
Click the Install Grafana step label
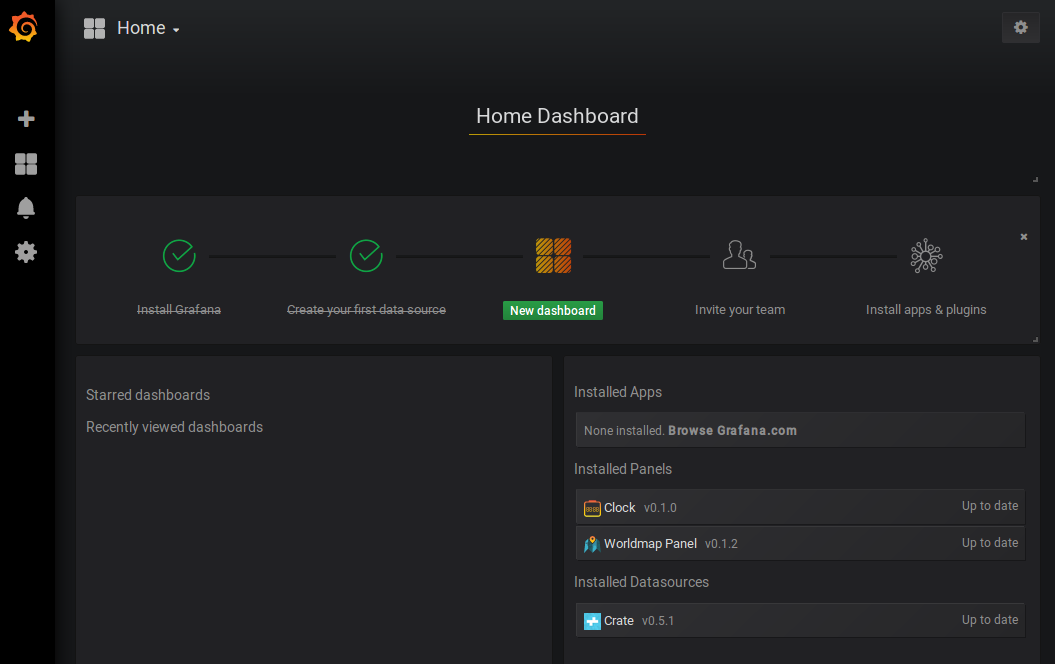pyautogui.click(x=179, y=309)
